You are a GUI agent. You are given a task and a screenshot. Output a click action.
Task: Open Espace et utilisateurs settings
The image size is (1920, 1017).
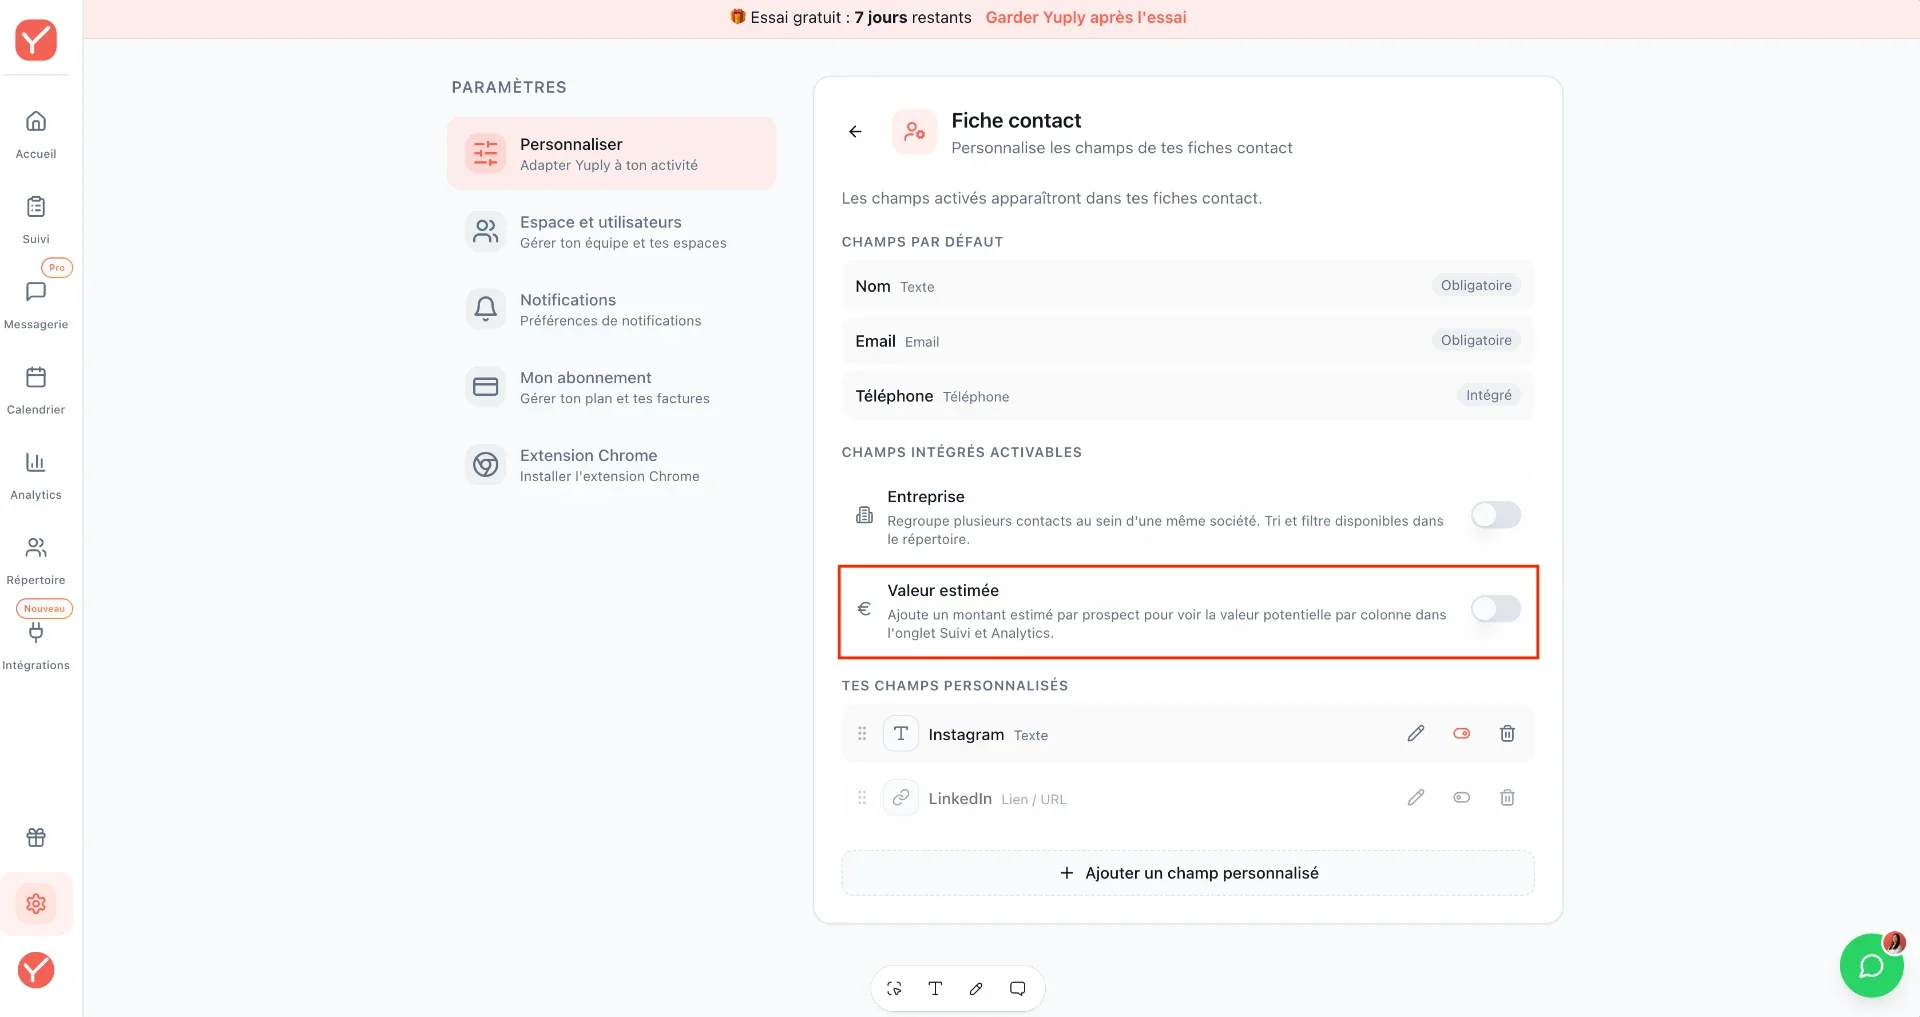point(611,232)
